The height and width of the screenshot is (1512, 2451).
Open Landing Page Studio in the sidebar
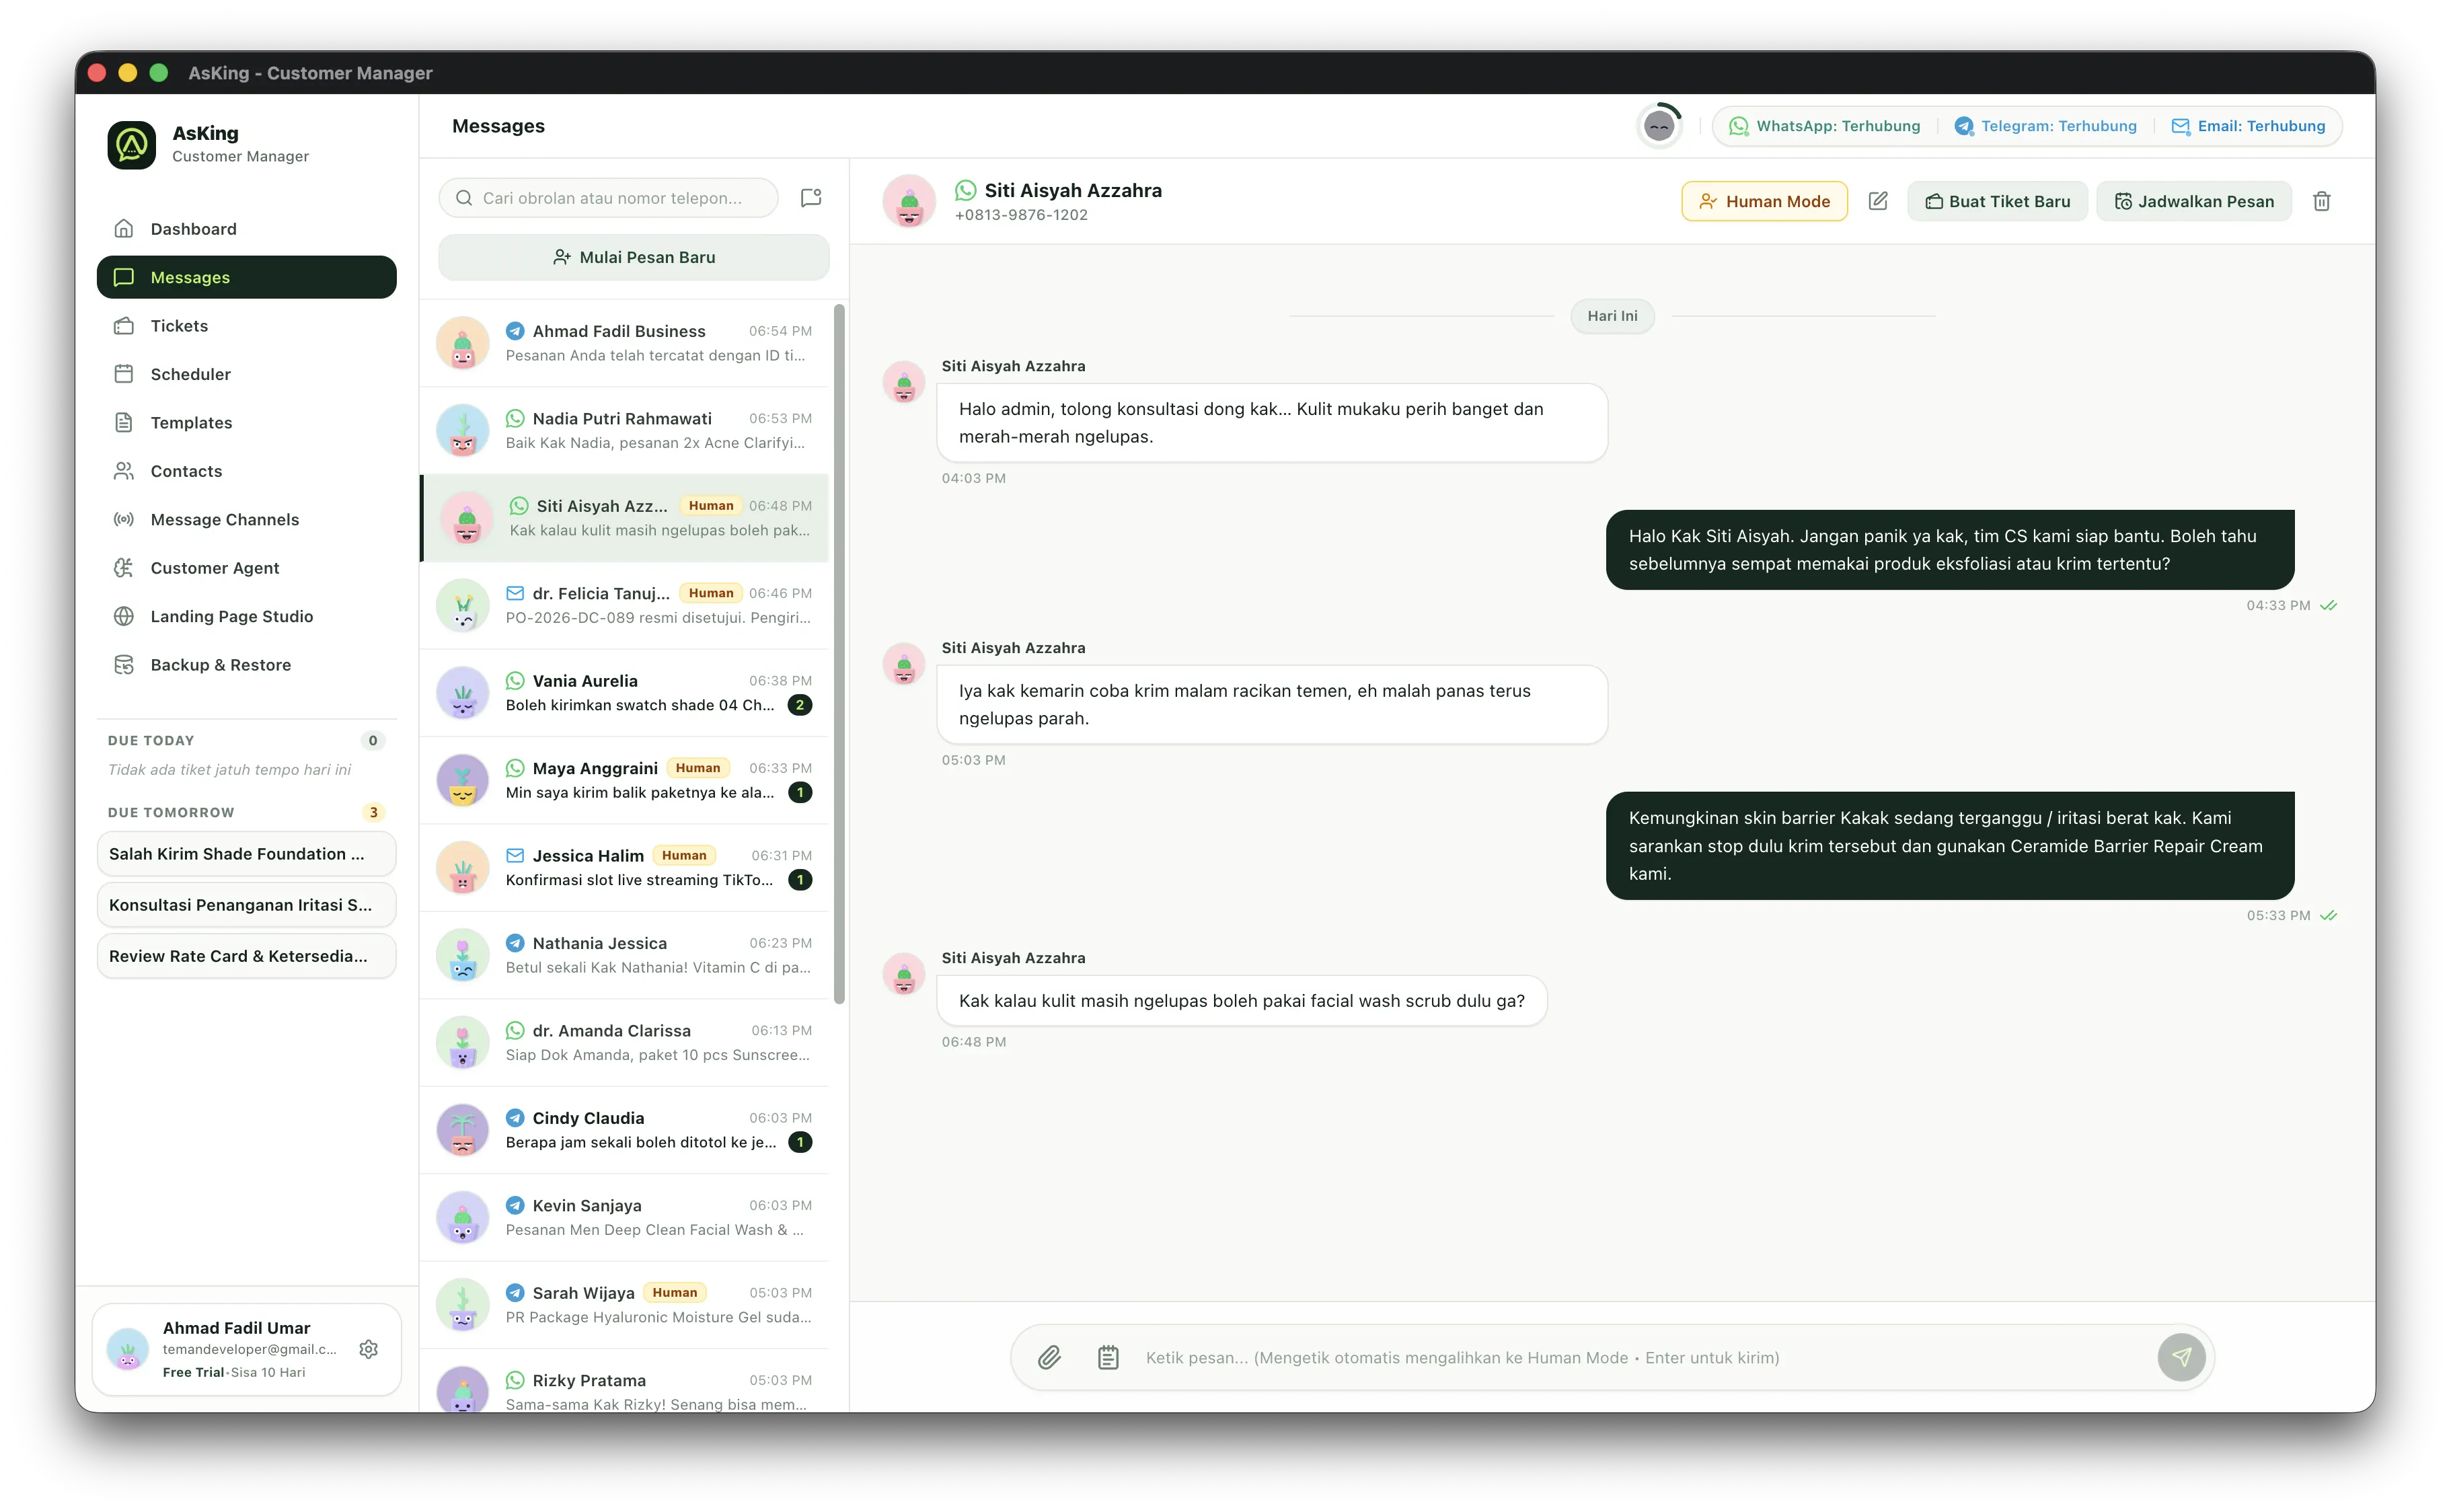[246, 617]
